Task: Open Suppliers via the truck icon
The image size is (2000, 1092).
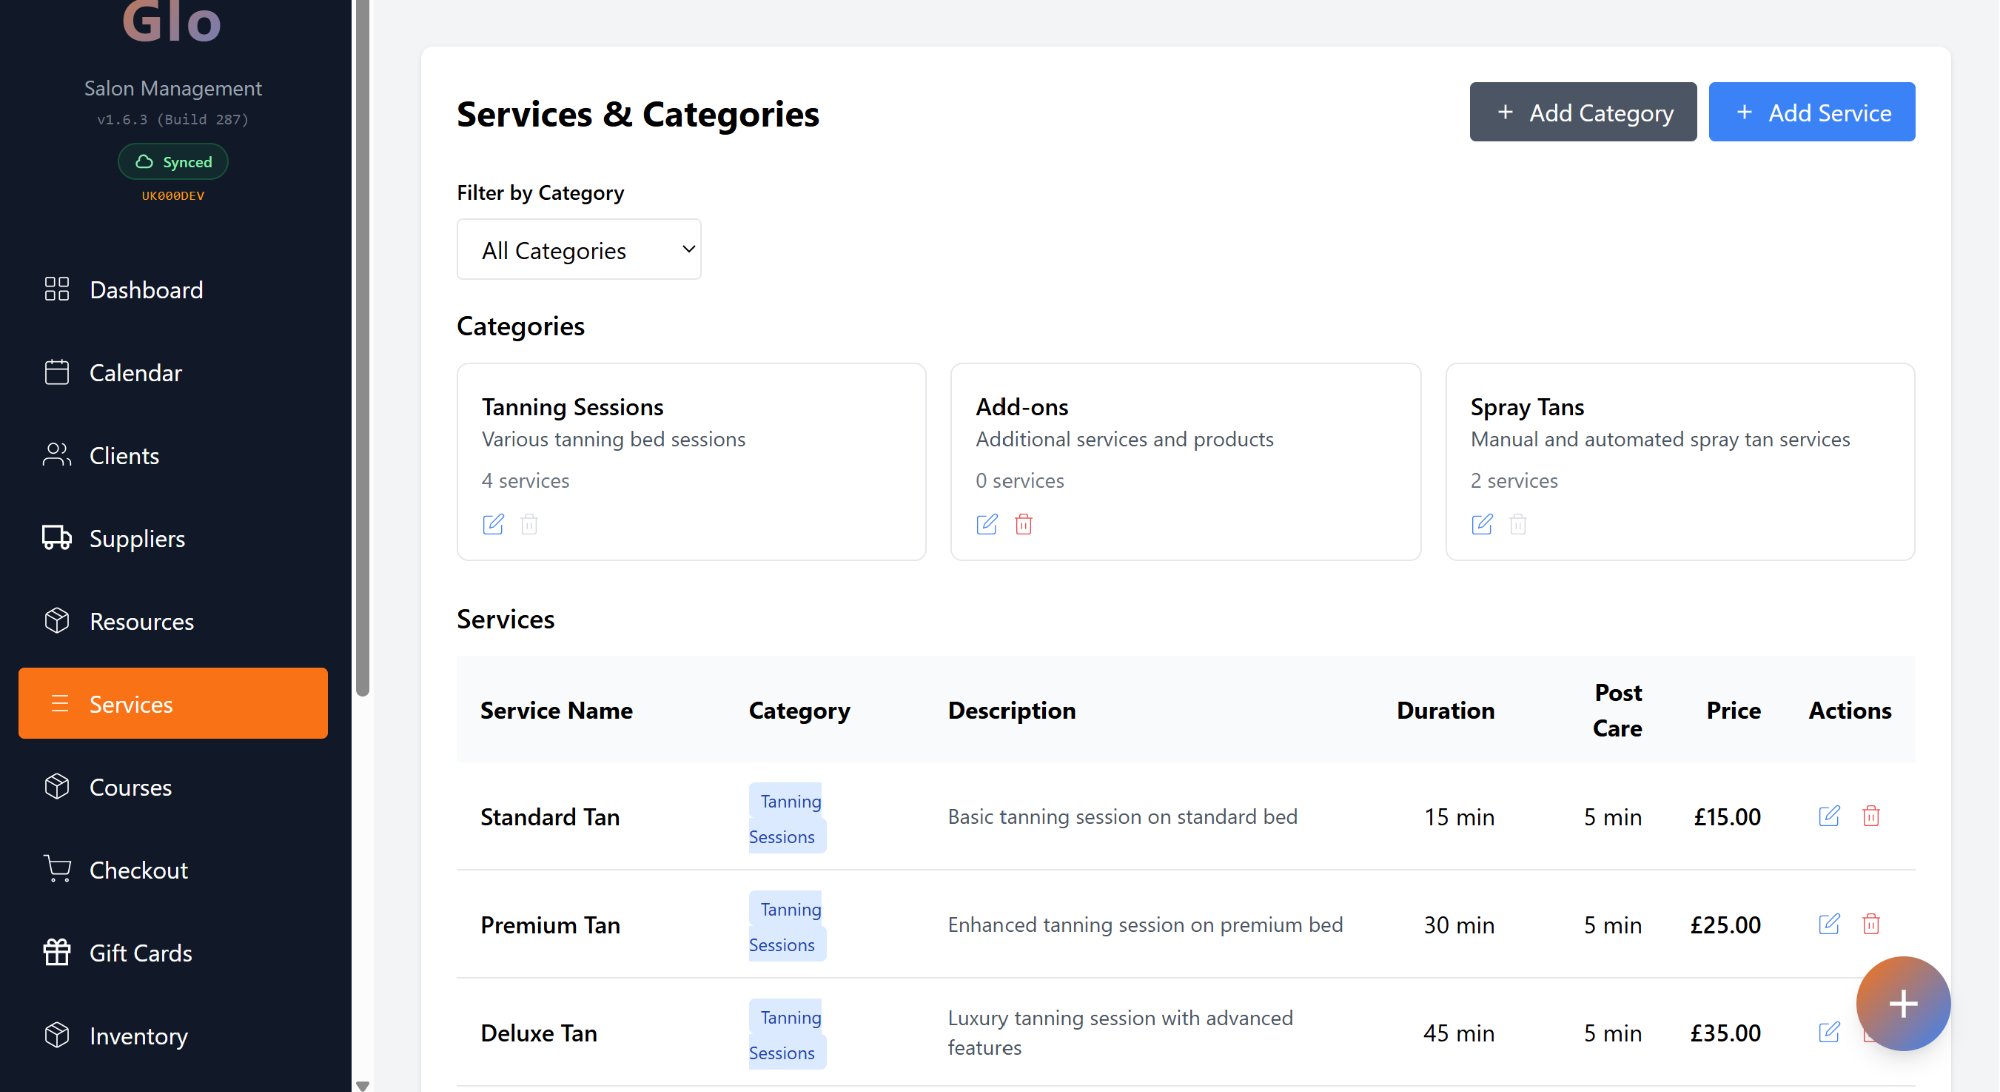Action: [57, 538]
